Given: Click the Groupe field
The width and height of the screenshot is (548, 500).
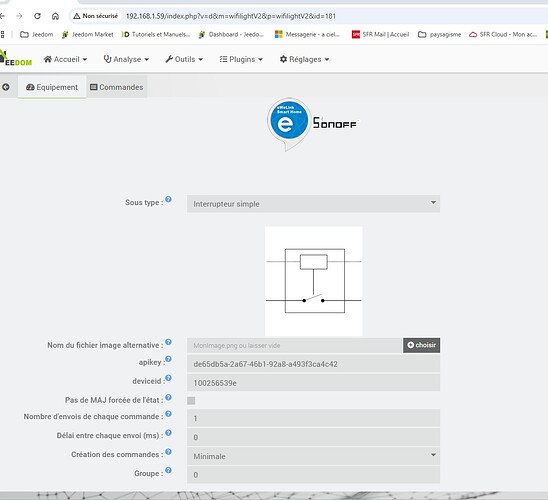Looking at the screenshot, I should (313, 475).
